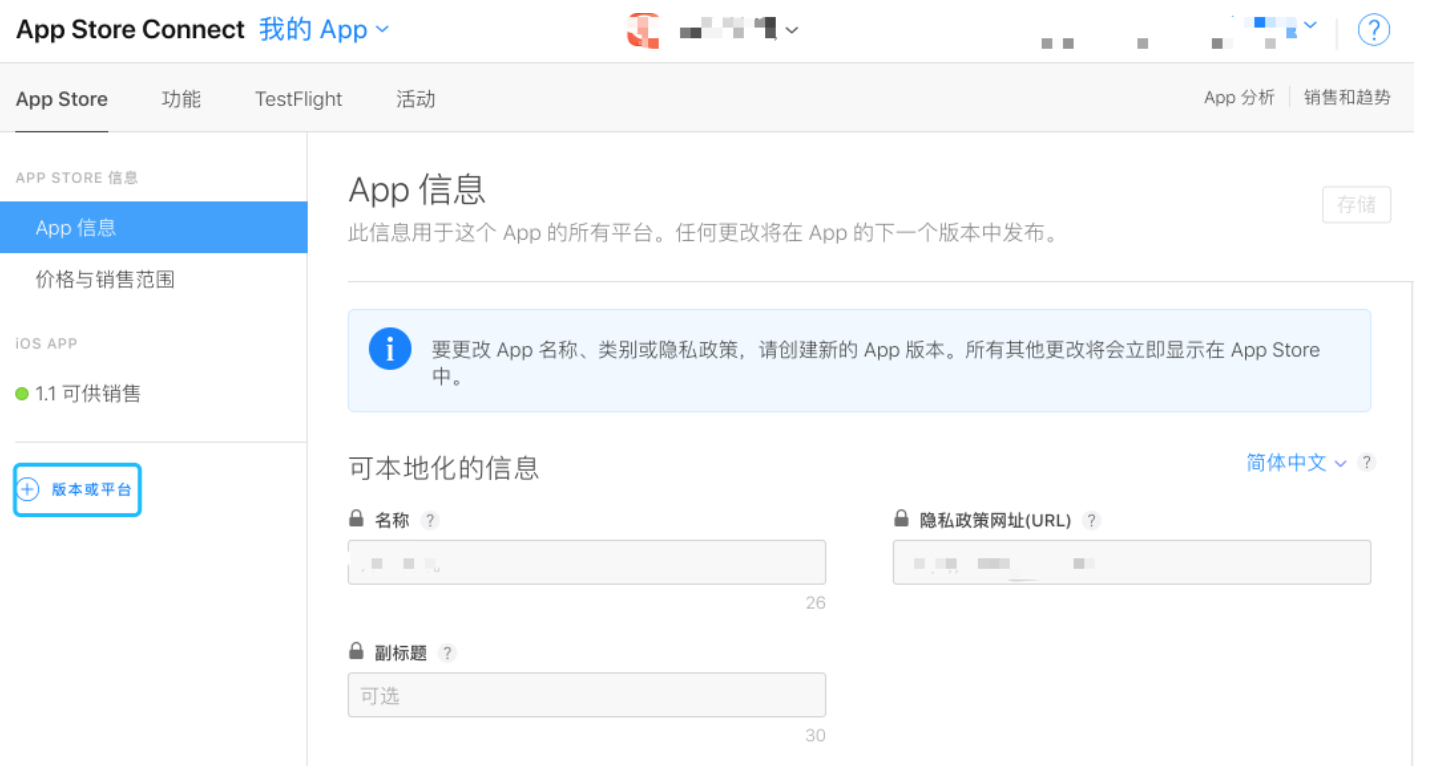The height and width of the screenshot is (766, 1430).
Task: Switch to the App Store tab
Action: (x=62, y=99)
